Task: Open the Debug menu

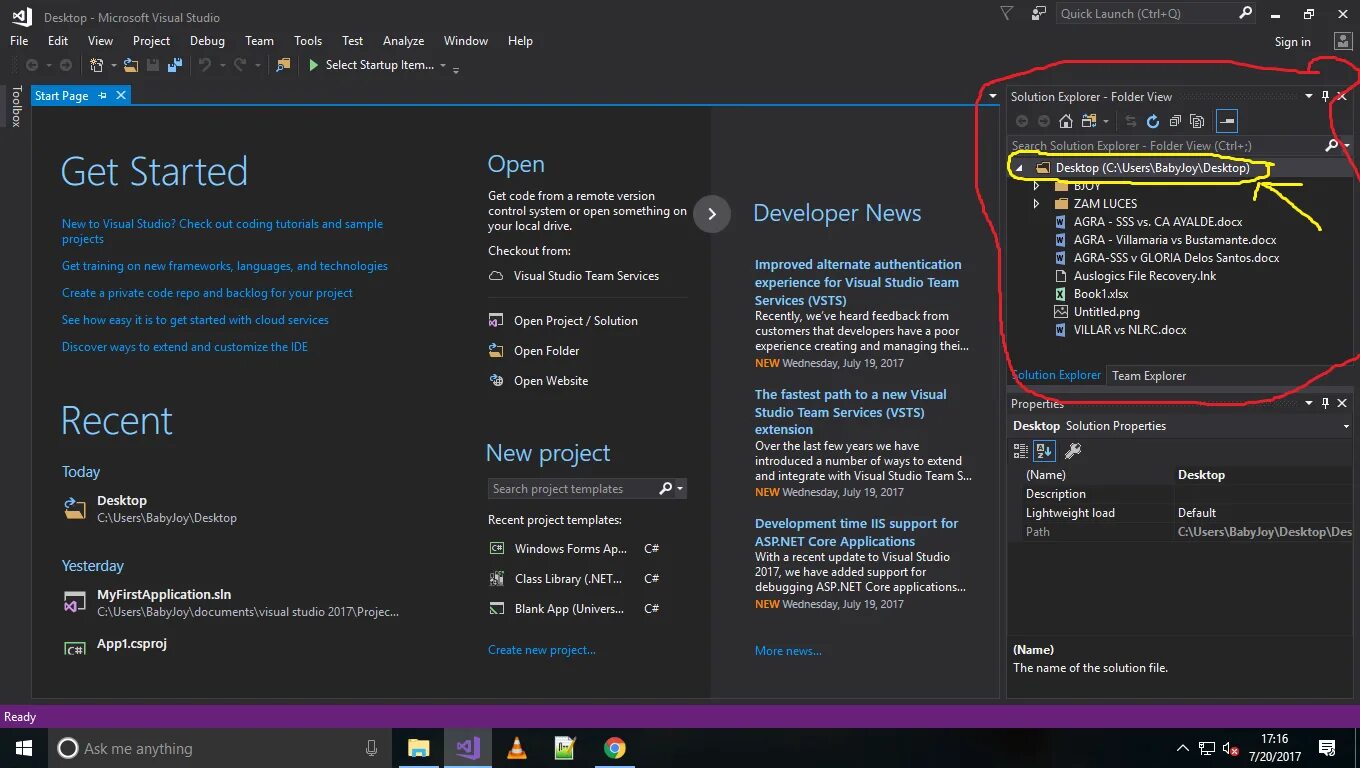Action: pos(207,41)
